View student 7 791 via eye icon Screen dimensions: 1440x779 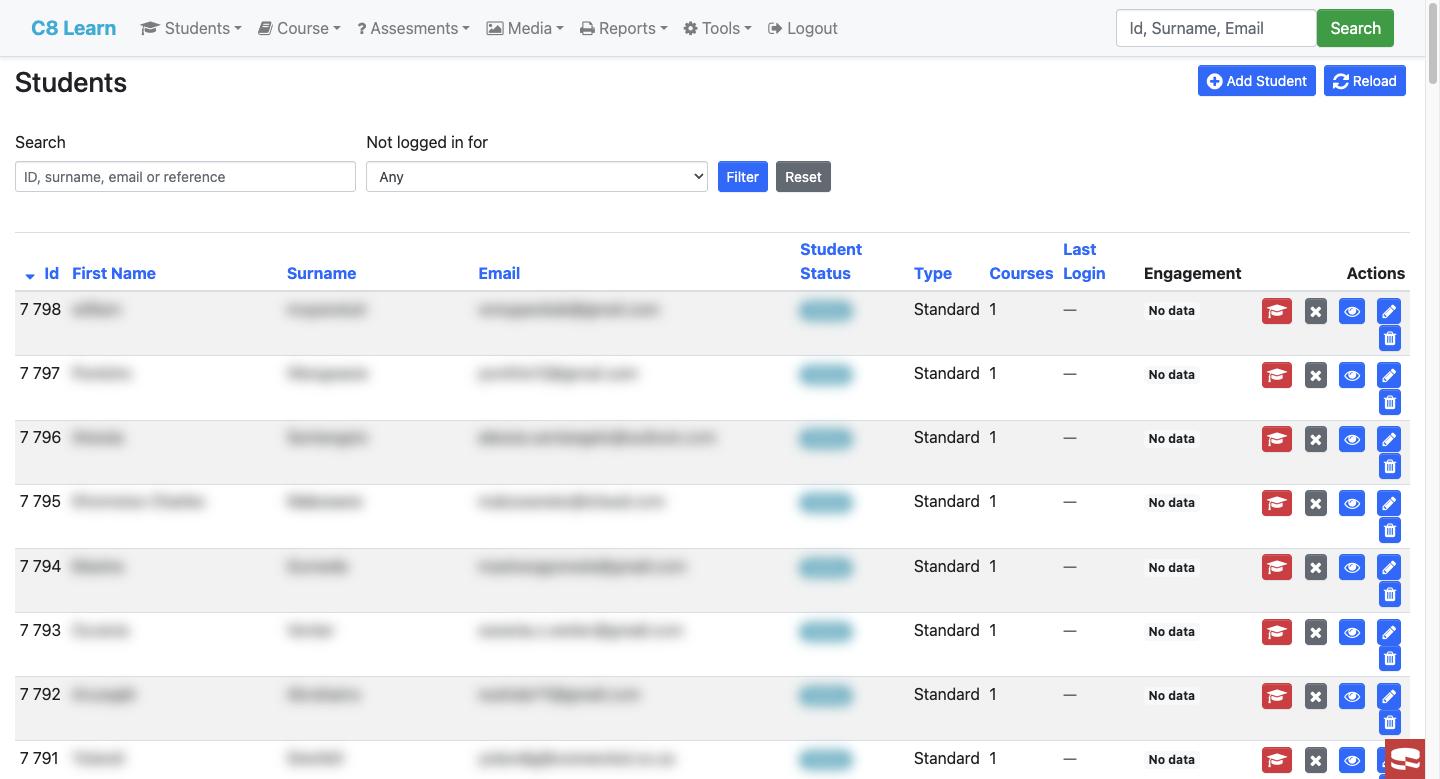1352,760
